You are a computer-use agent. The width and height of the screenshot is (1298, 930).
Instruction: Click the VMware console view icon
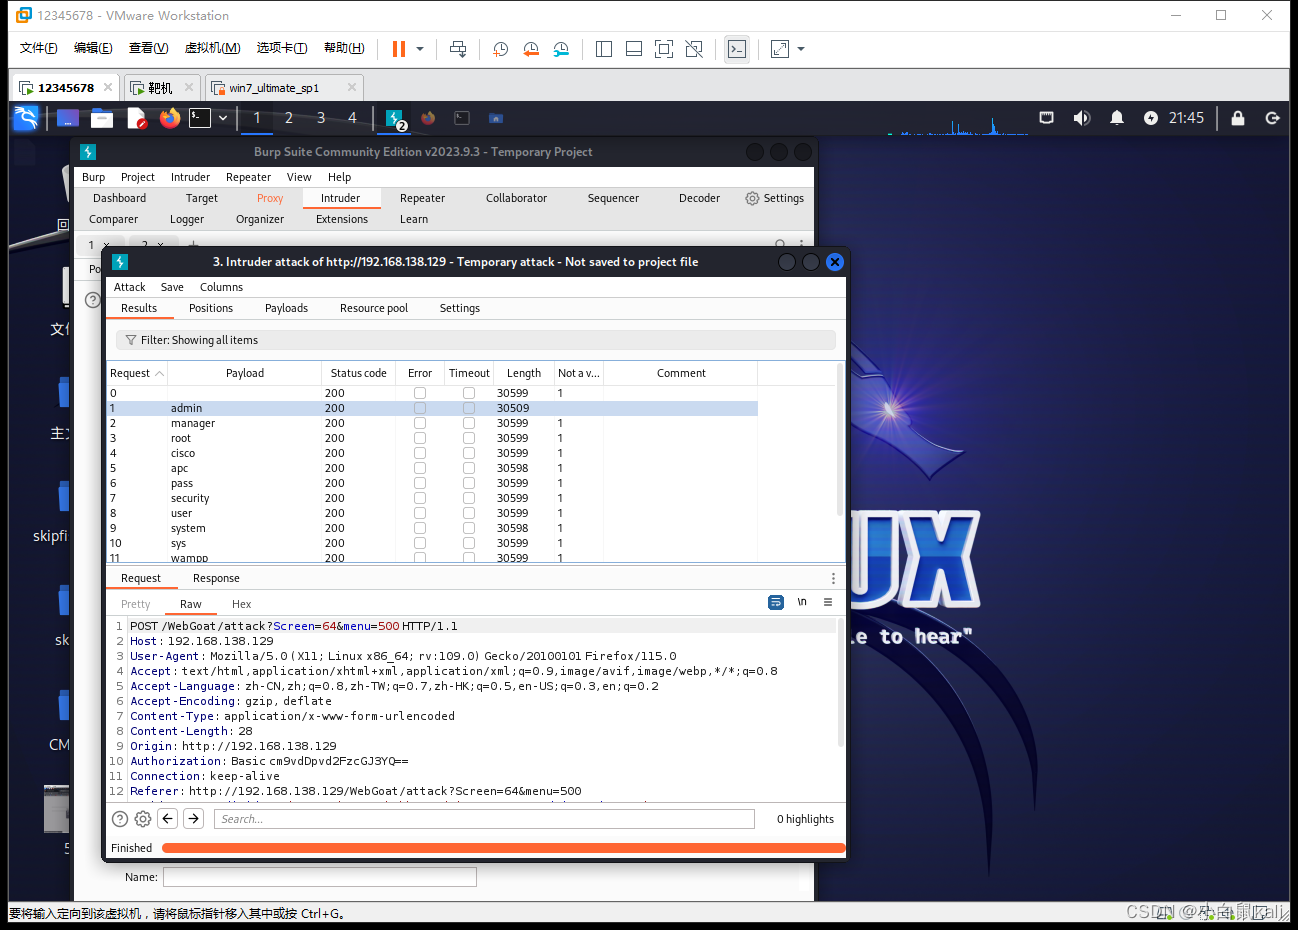(737, 49)
